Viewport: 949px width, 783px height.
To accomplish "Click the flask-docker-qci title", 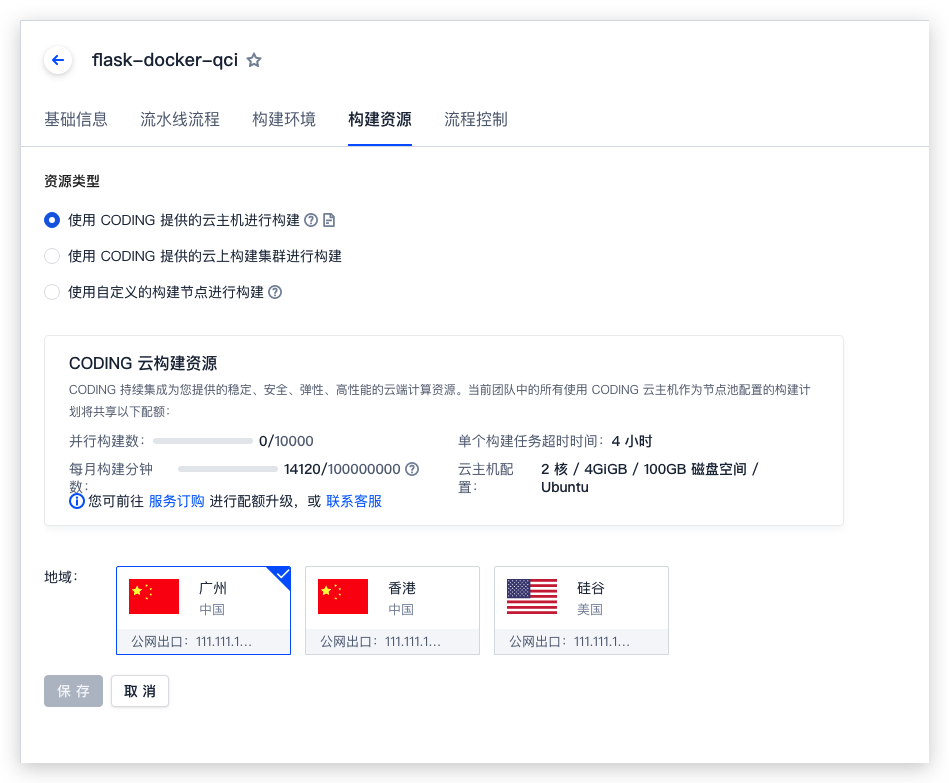I will click(165, 60).
